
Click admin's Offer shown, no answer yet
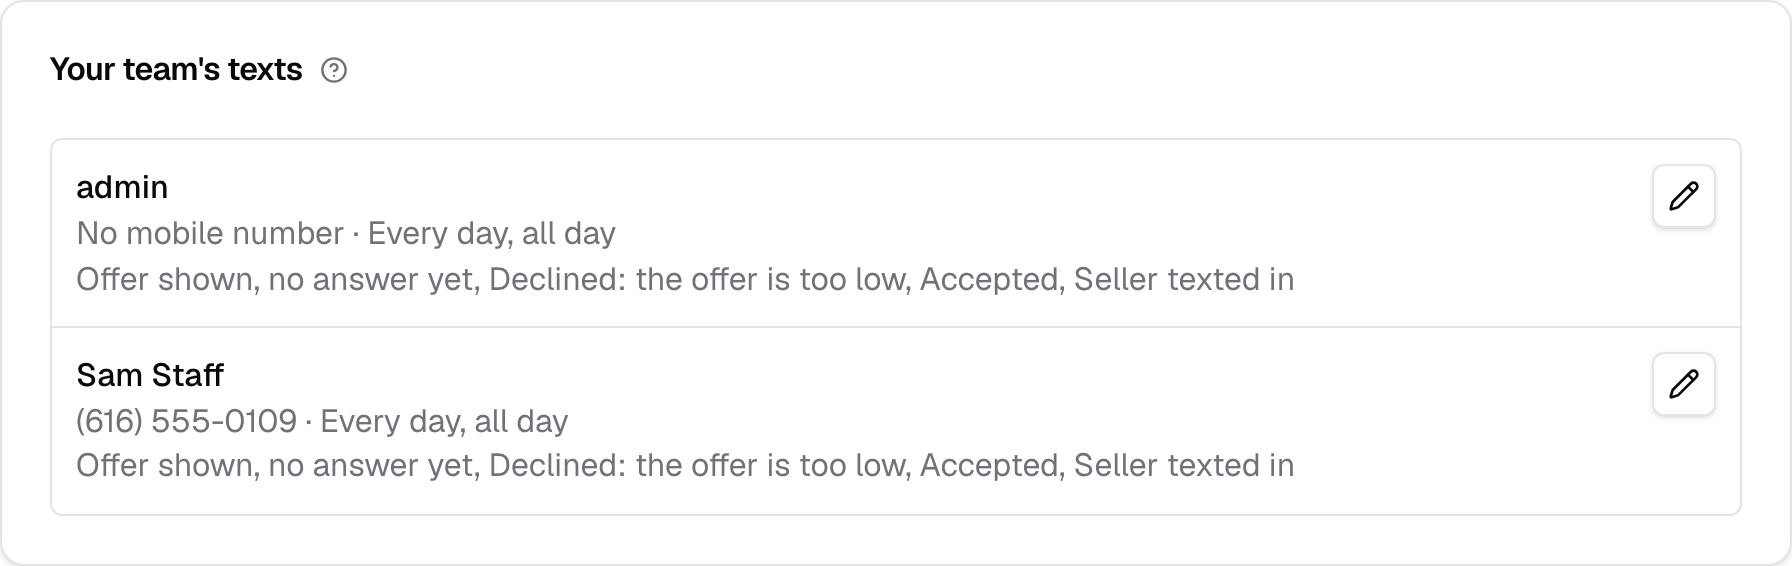click(x=278, y=279)
